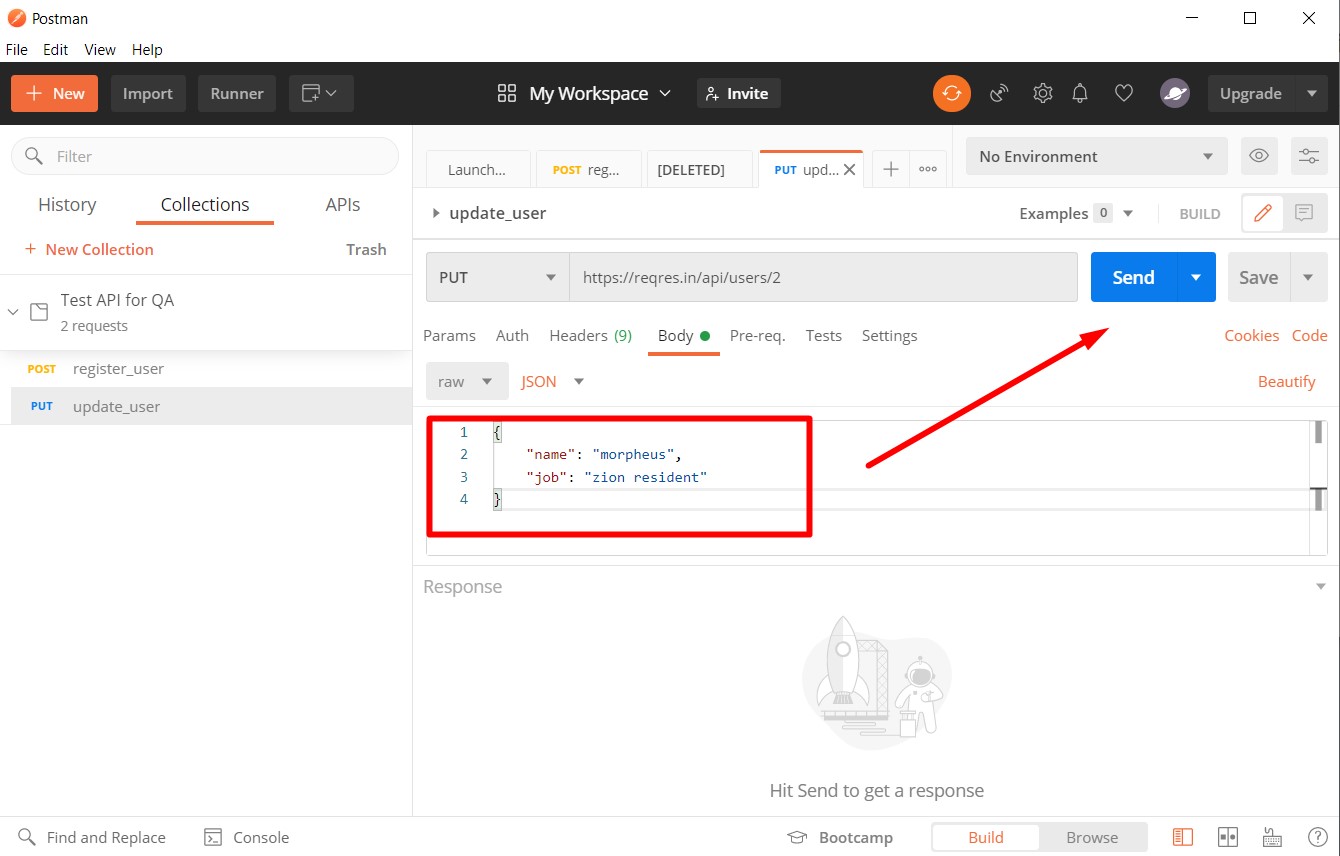Open the help question mark icon
Screen dimensions: 1340x856
pos(1318,837)
